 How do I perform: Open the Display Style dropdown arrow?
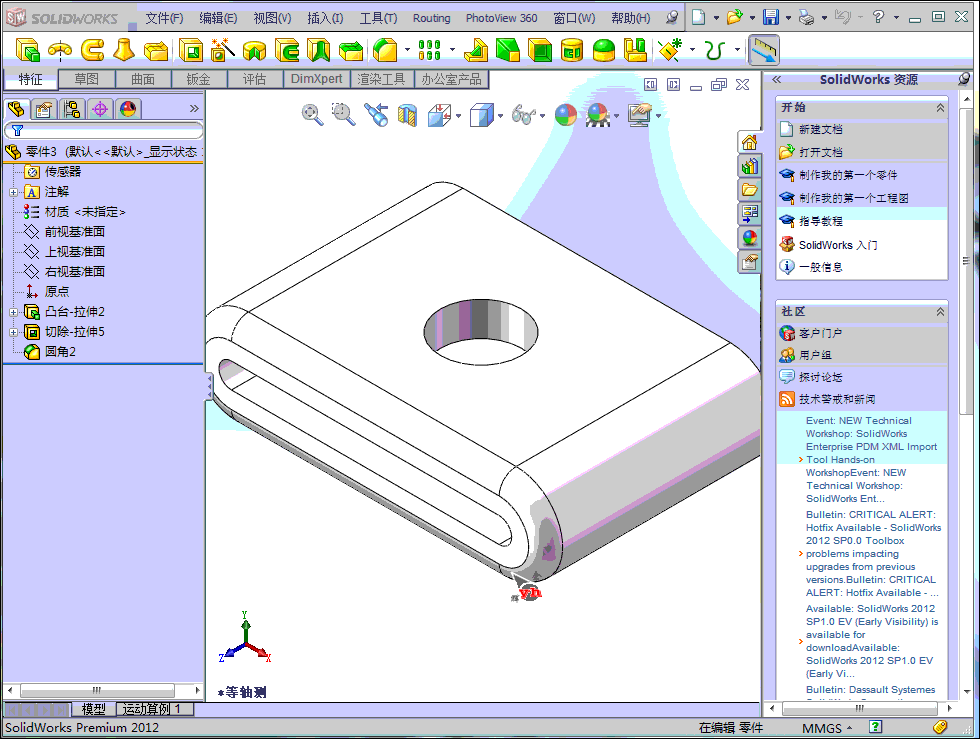tap(500, 116)
